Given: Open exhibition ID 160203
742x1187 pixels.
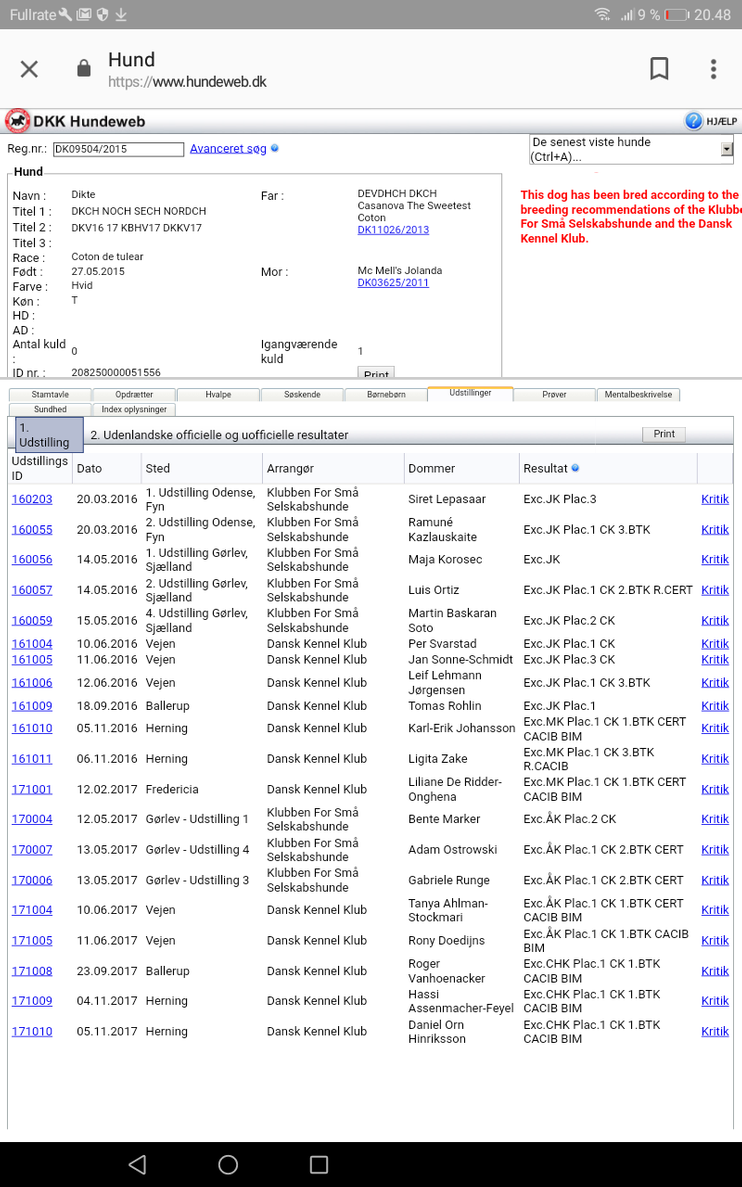Looking at the screenshot, I should [x=32, y=499].
